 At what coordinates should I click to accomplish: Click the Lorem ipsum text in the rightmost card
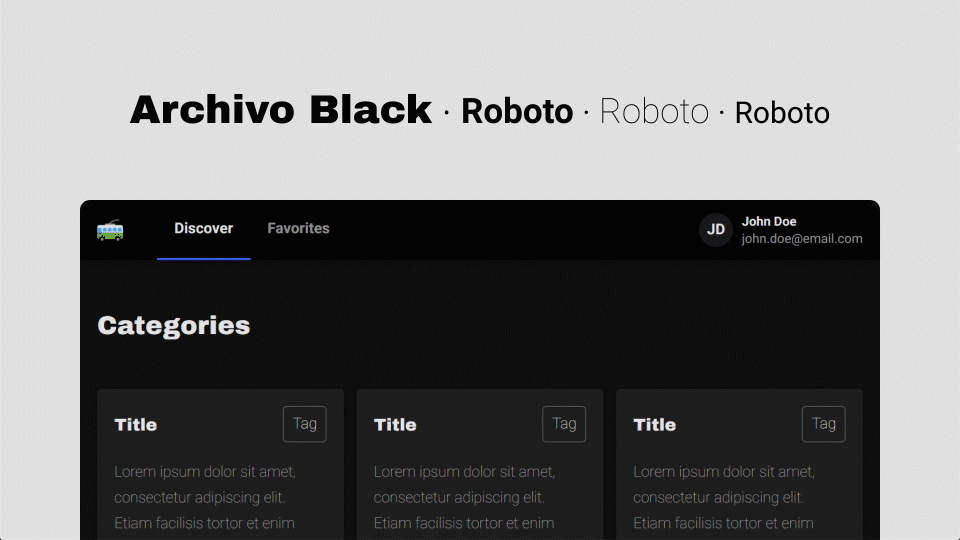724,497
